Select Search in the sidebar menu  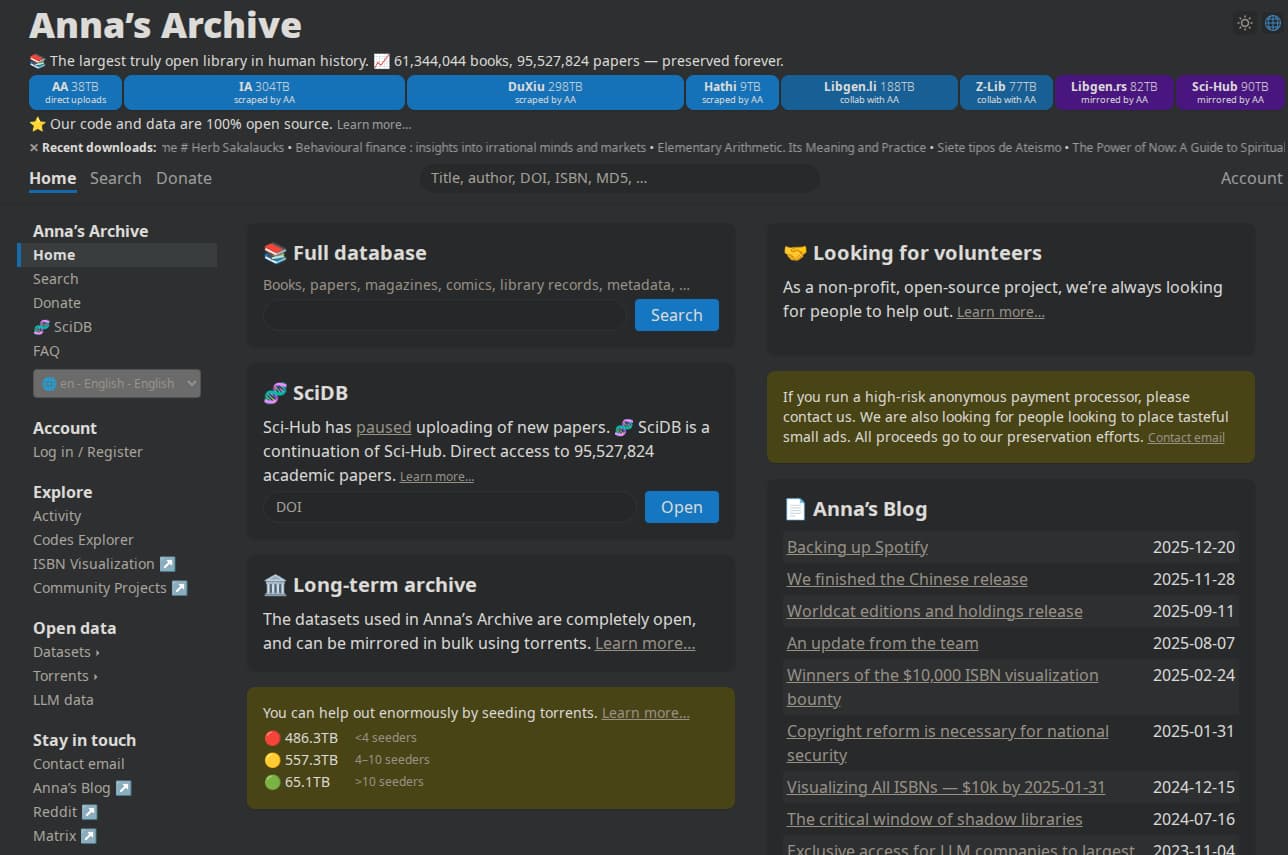pos(56,279)
